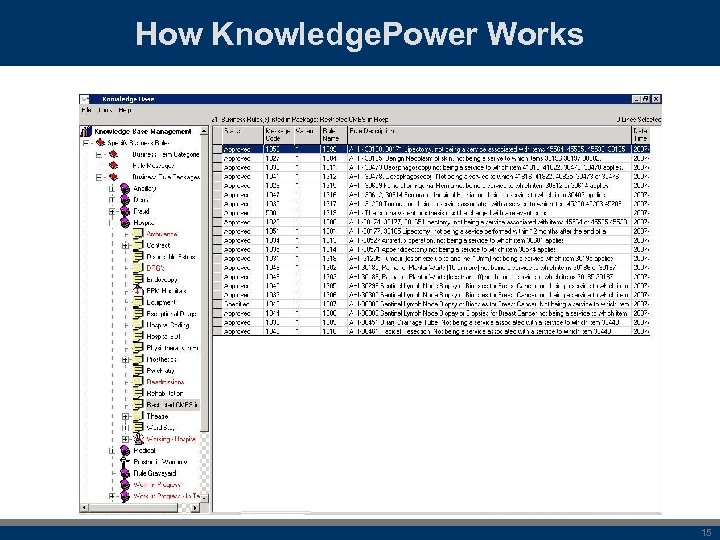Sort by the Message Code column header
720x540 pixels.
[x=279, y=135]
